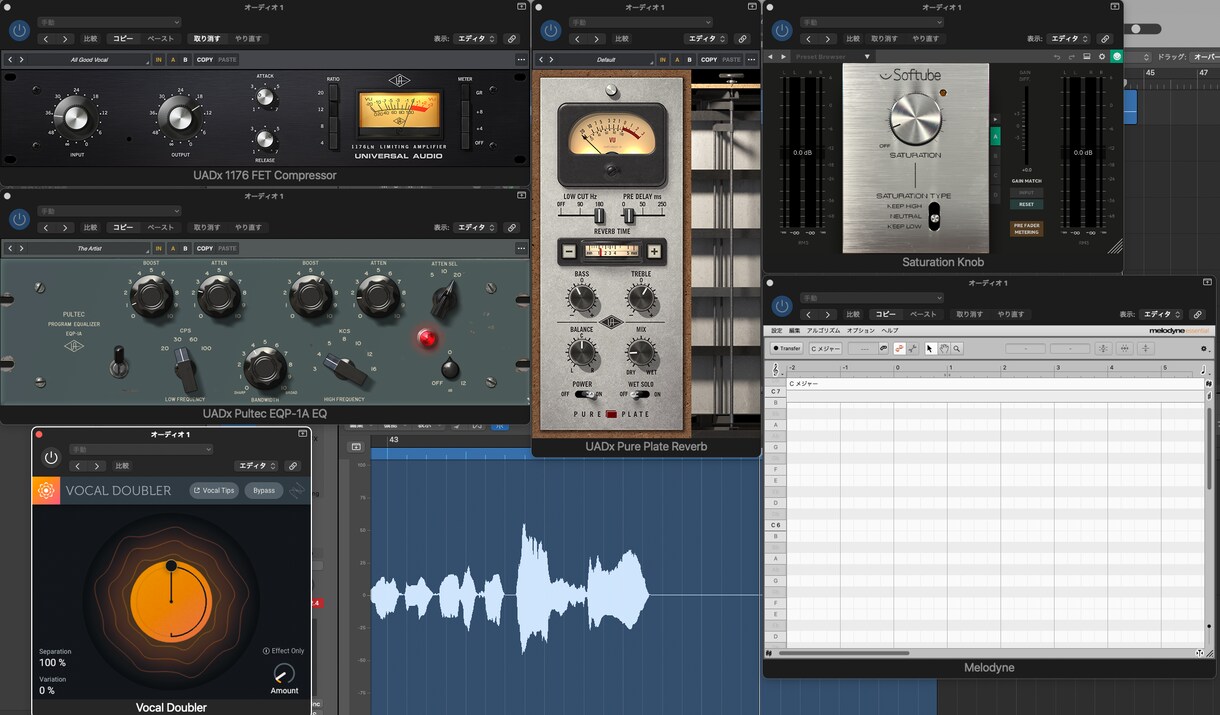Viewport: 1220px width, 715px height.
Task: Open Melodyne オプション menu
Action: [x=861, y=330]
